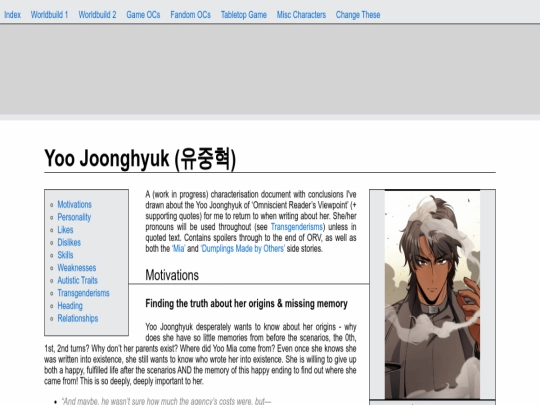
Task: Click the Change These nav link
Action: point(358,15)
